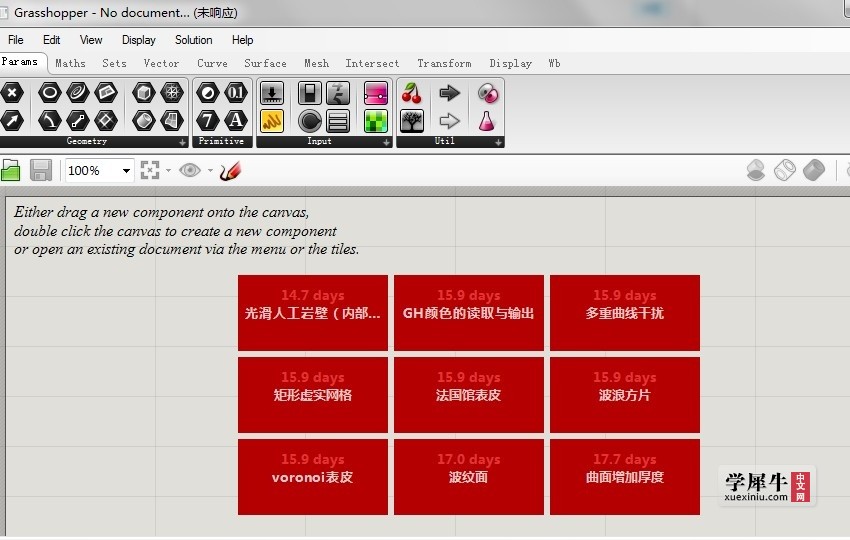Pick the green checkered swatch icon
The width and height of the screenshot is (850, 540).
376,121
